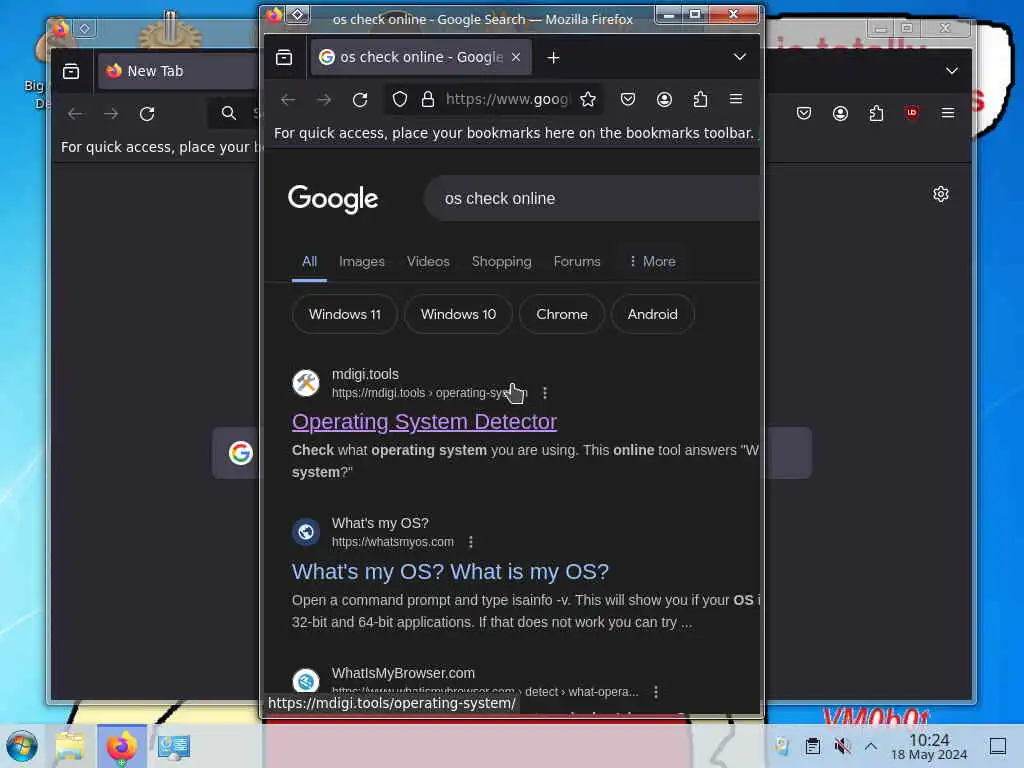This screenshot has width=1024, height=768.
Task: Click the WhatIsMyBrowser.com site favicon
Action: click(x=306, y=681)
